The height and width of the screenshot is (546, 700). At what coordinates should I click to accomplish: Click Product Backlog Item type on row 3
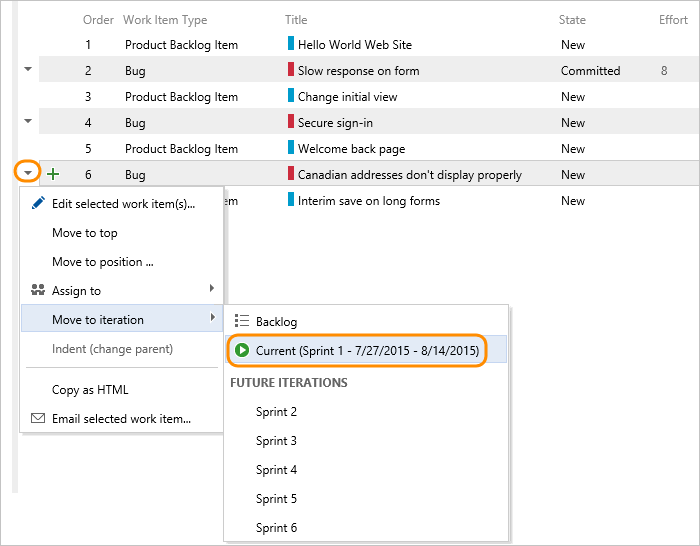pyautogui.click(x=181, y=97)
